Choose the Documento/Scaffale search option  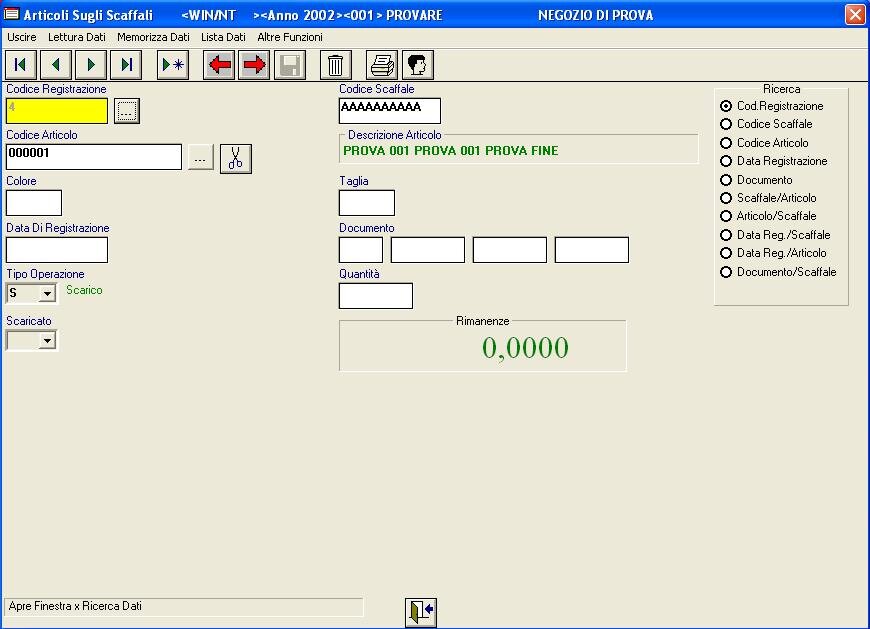click(x=726, y=272)
